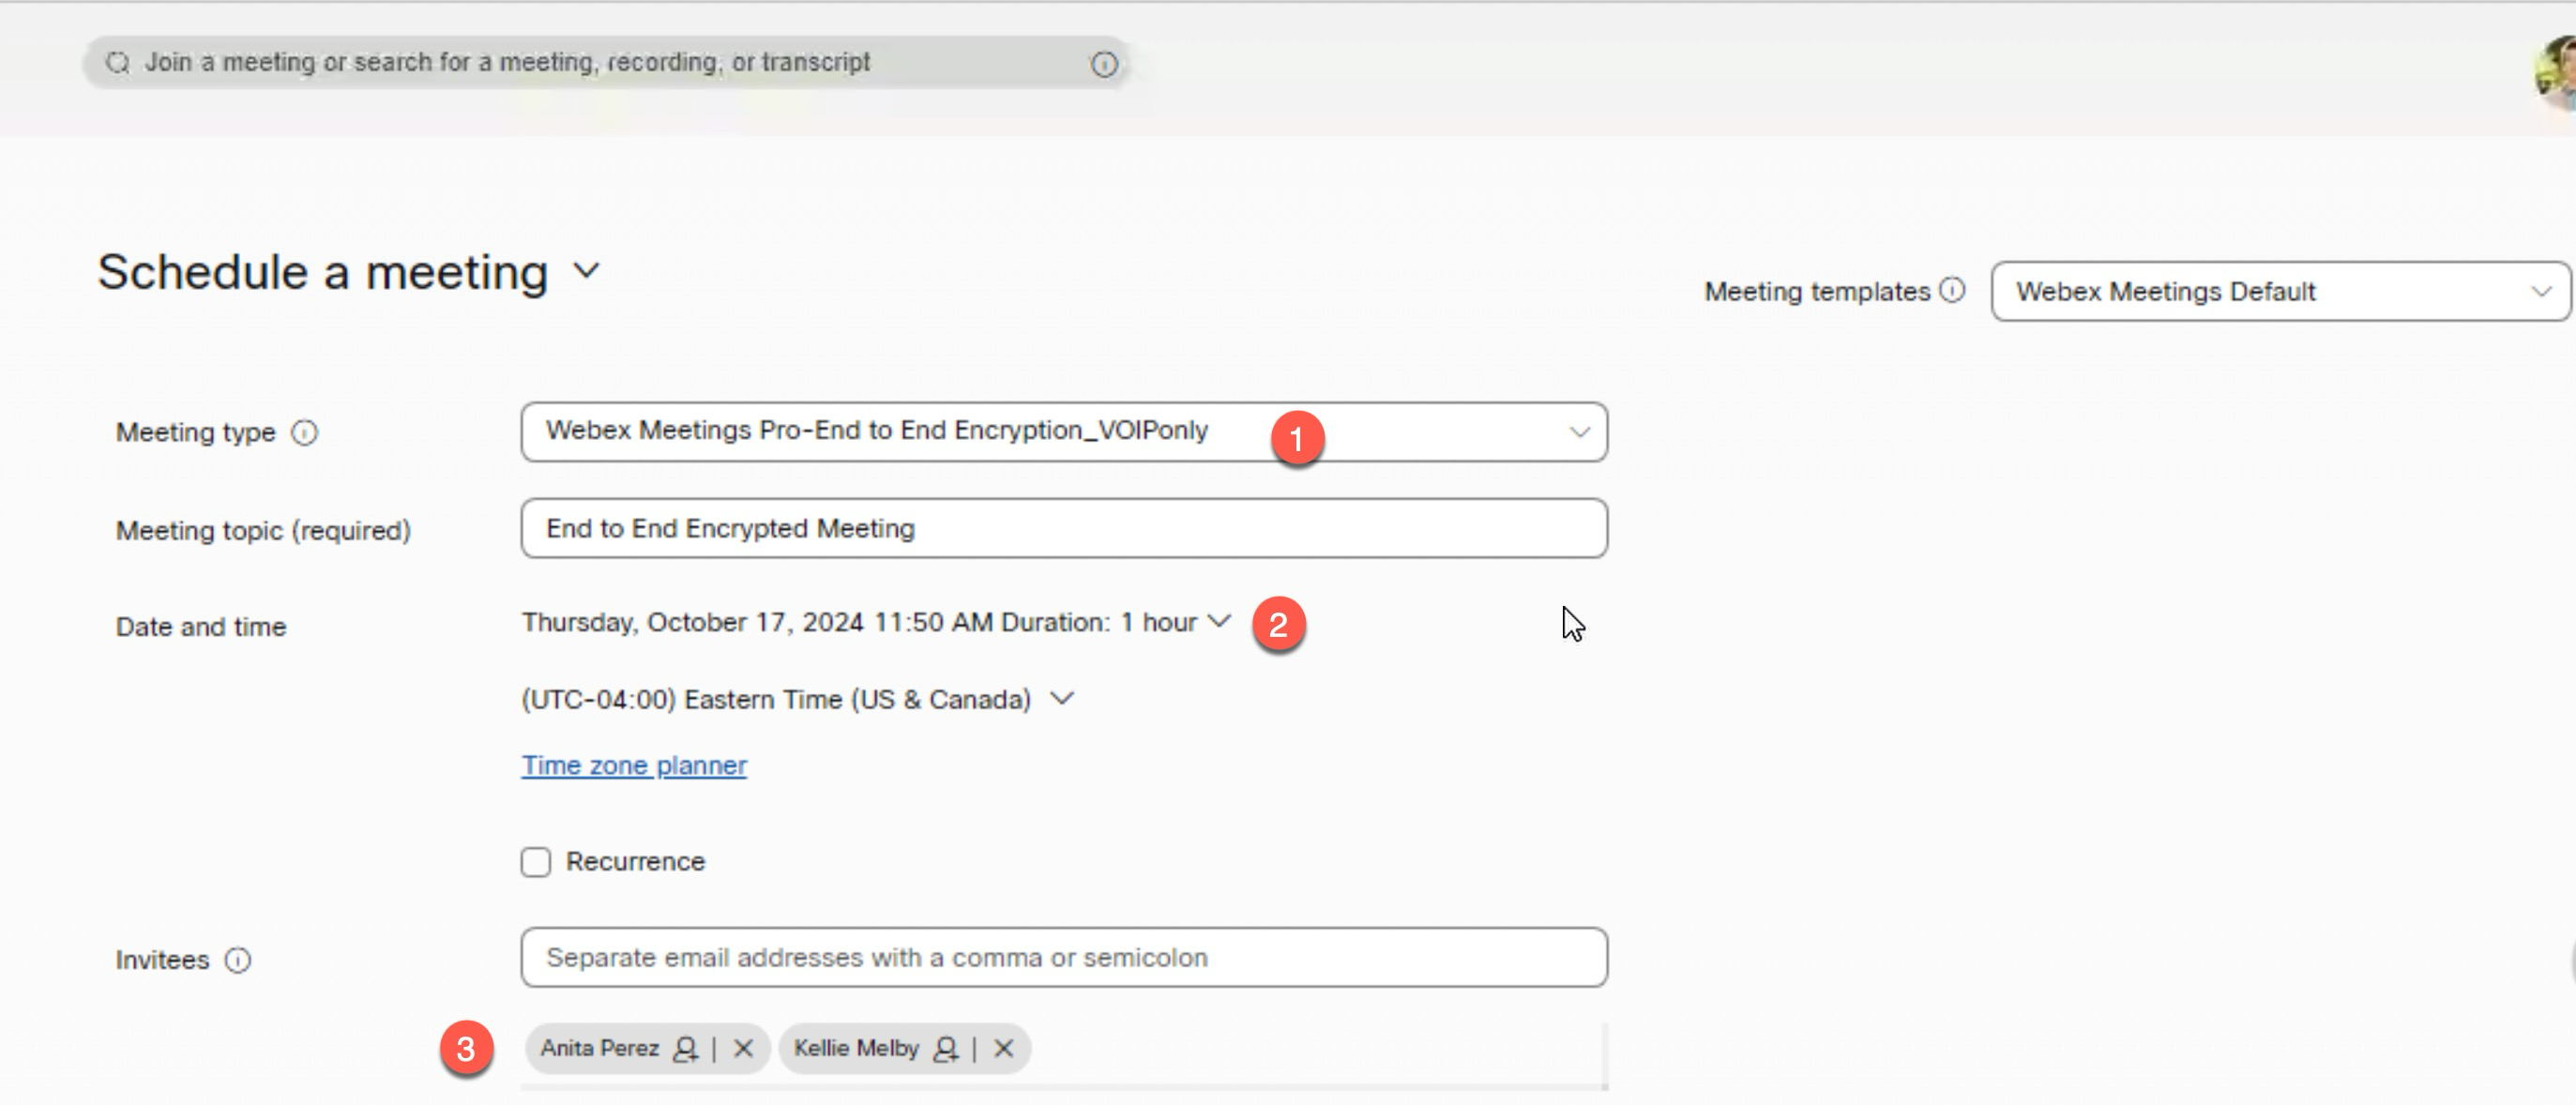Click the Meeting topic text field
The height and width of the screenshot is (1105, 2576).
[x=1063, y=528]
